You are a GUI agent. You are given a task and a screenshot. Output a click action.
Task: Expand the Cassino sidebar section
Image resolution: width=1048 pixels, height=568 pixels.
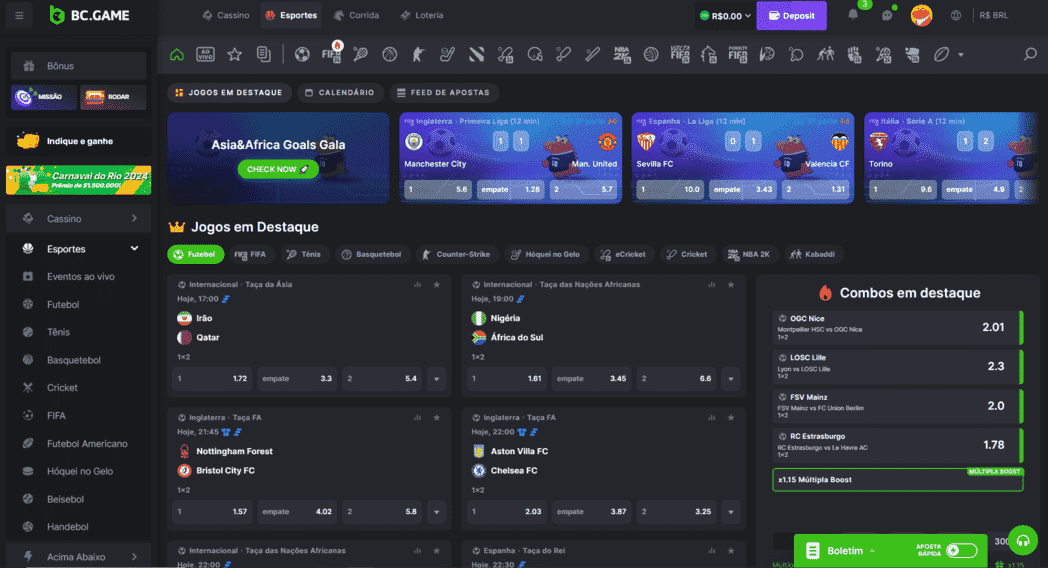79,219
